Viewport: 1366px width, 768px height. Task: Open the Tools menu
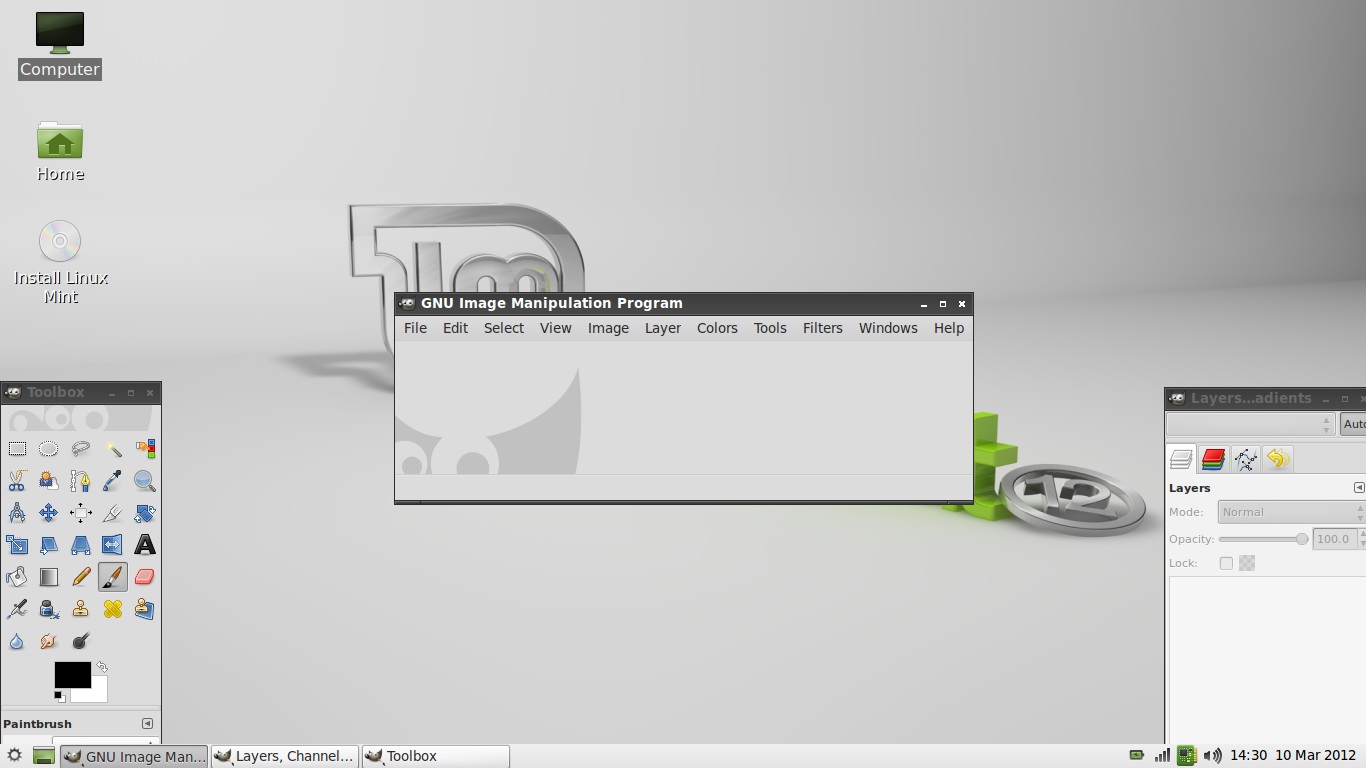[770, 328]
